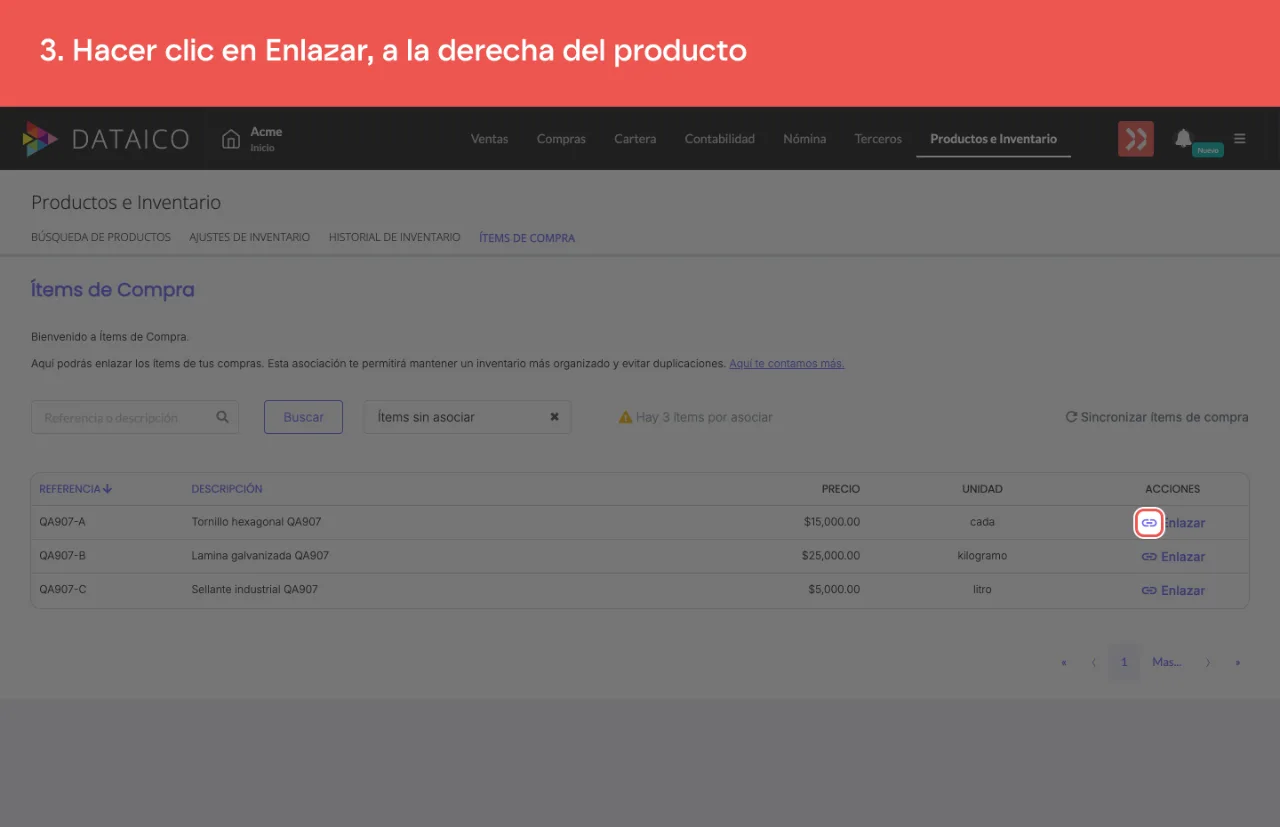Screen dimensions: 1280x827
Task: Open the Cartera menu
Action: click(635, 139)
